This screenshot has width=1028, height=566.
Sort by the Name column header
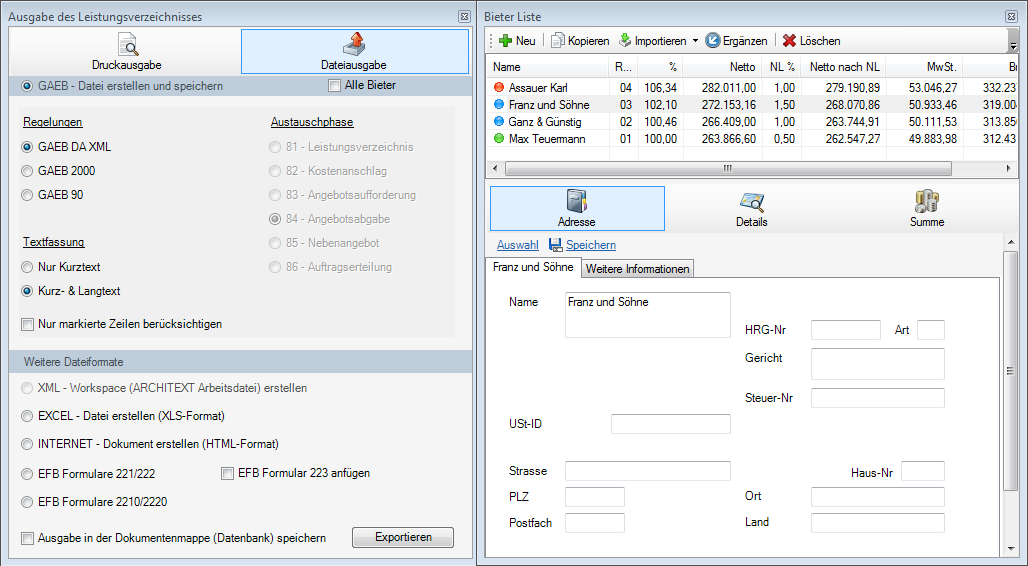click(x=548, y=67)
